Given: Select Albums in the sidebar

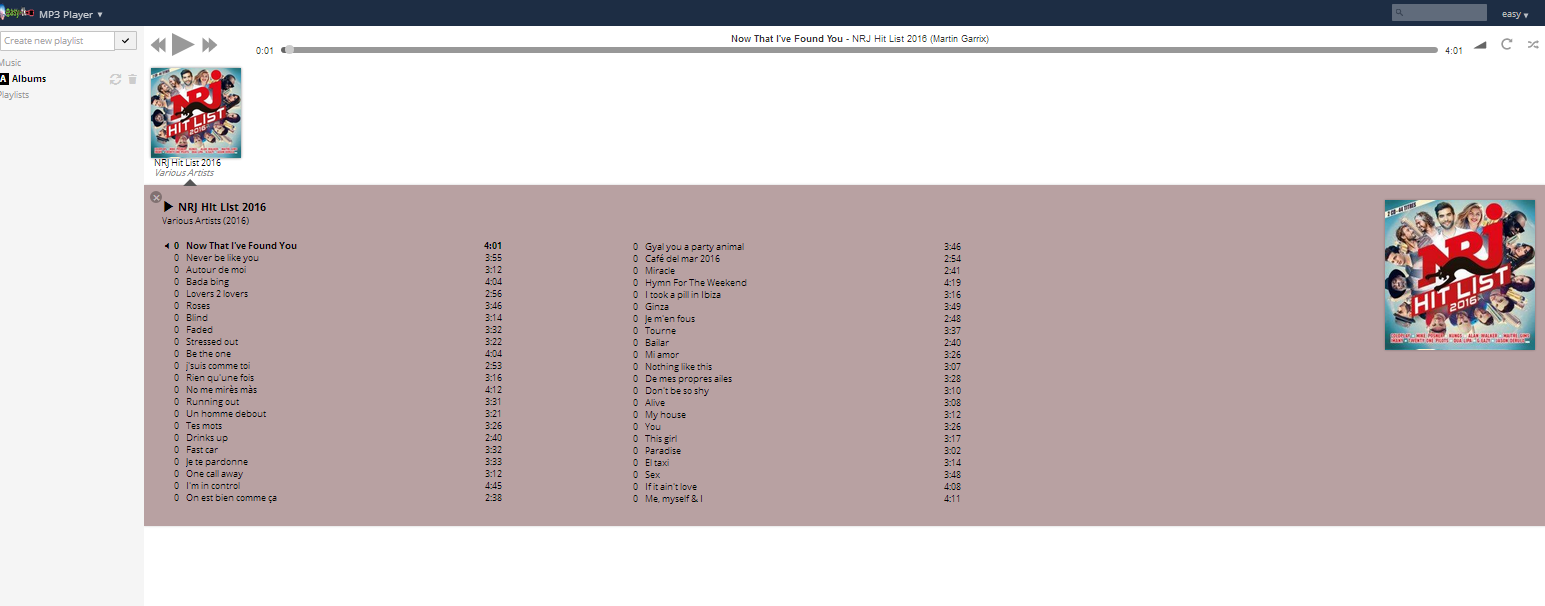Looking at the screenshot, I should coord(29,79).
